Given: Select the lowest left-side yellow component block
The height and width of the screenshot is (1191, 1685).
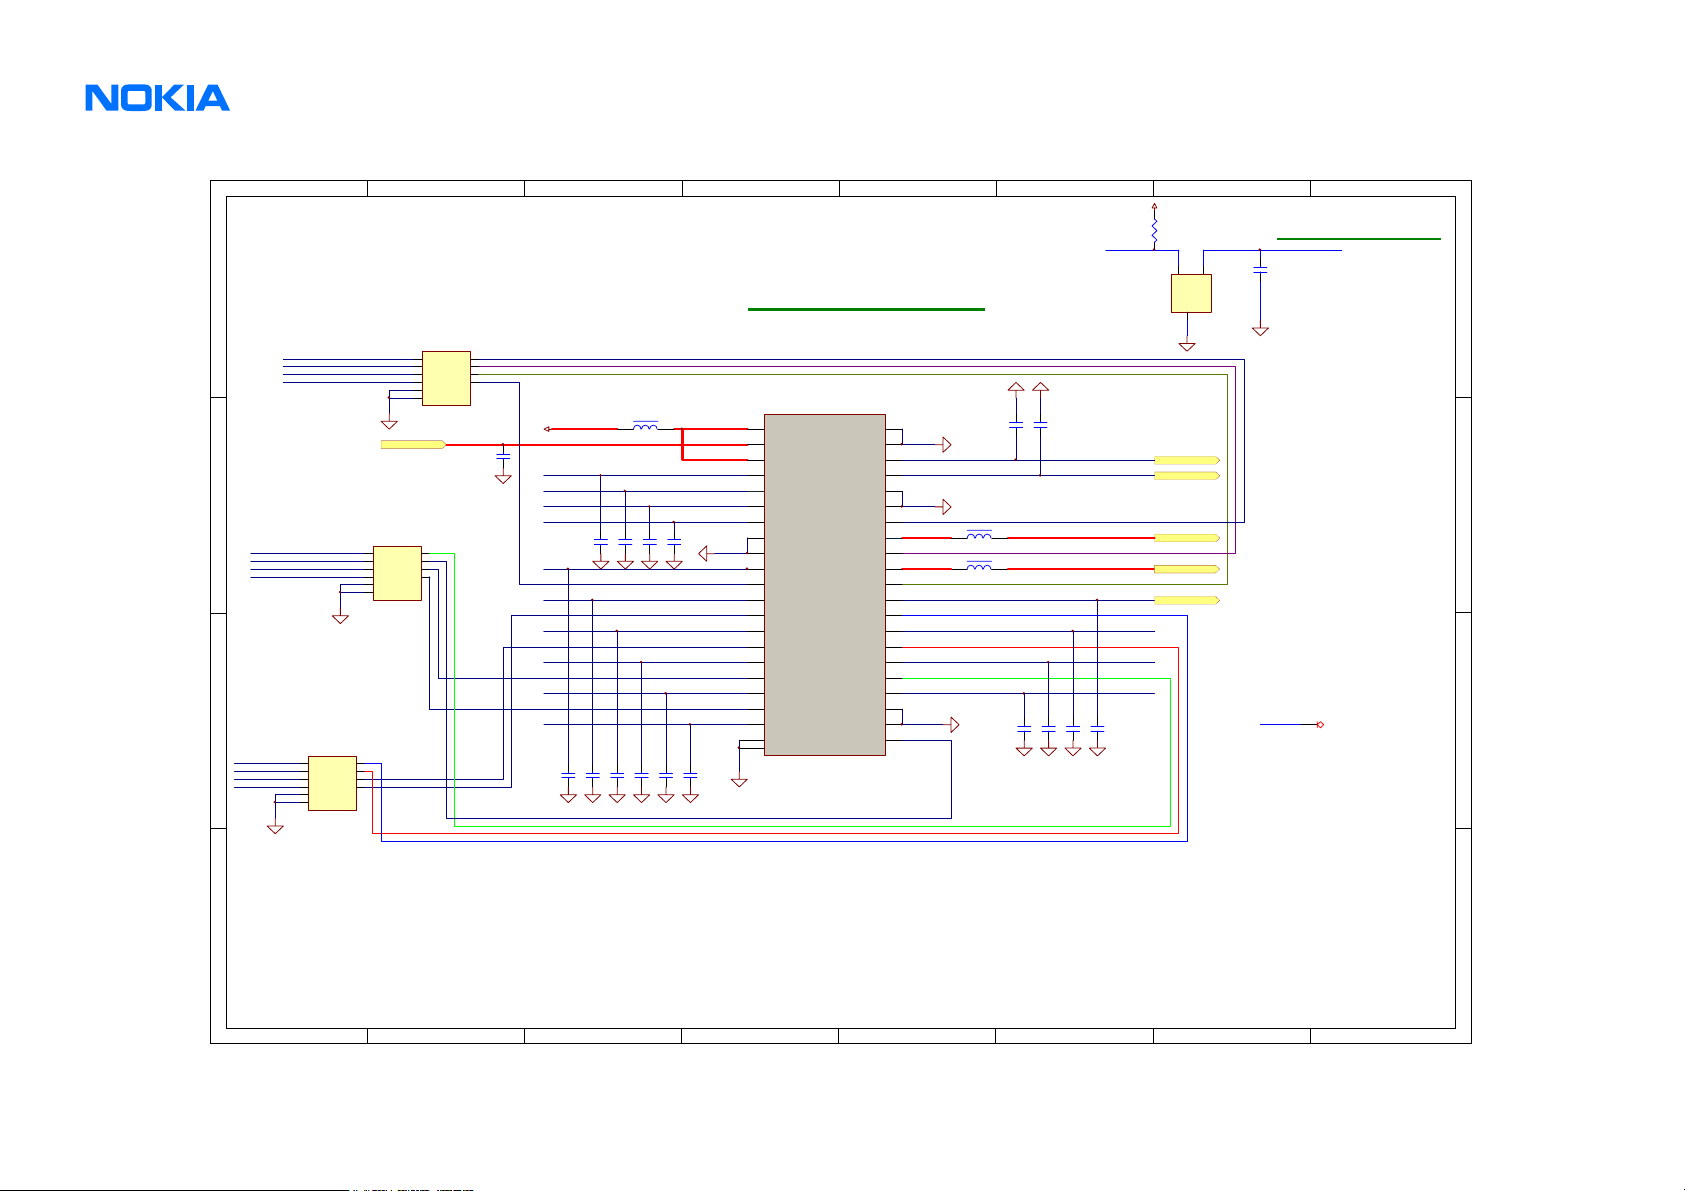Looking at the screenshot, I should (332, 783).
